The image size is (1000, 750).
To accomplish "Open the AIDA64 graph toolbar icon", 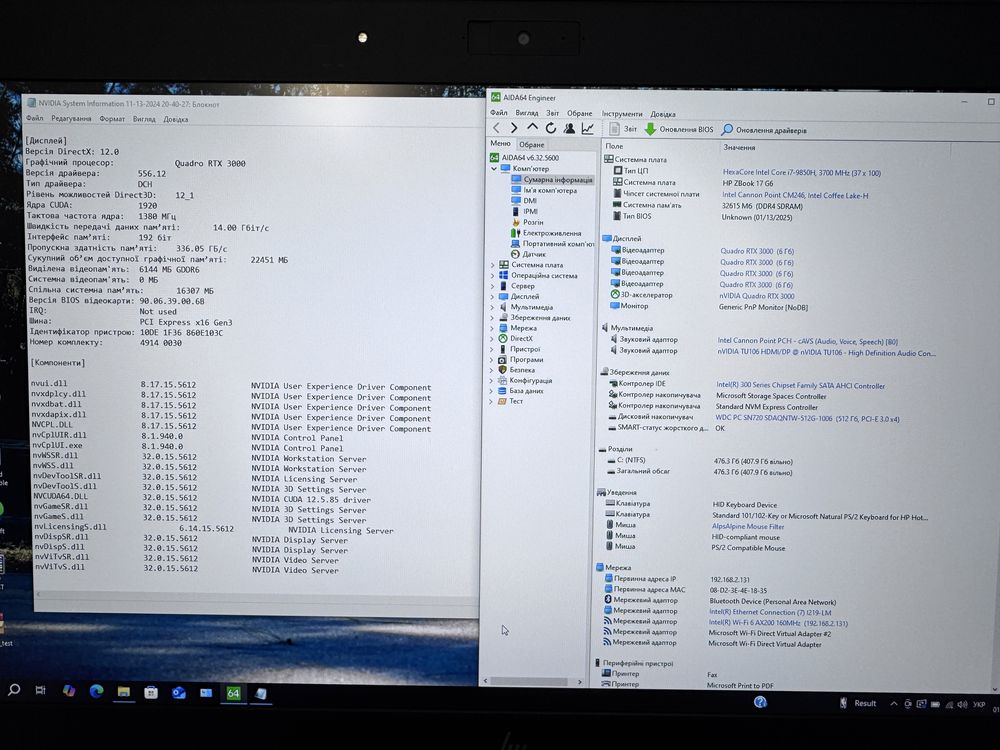I will click(587, 129).
